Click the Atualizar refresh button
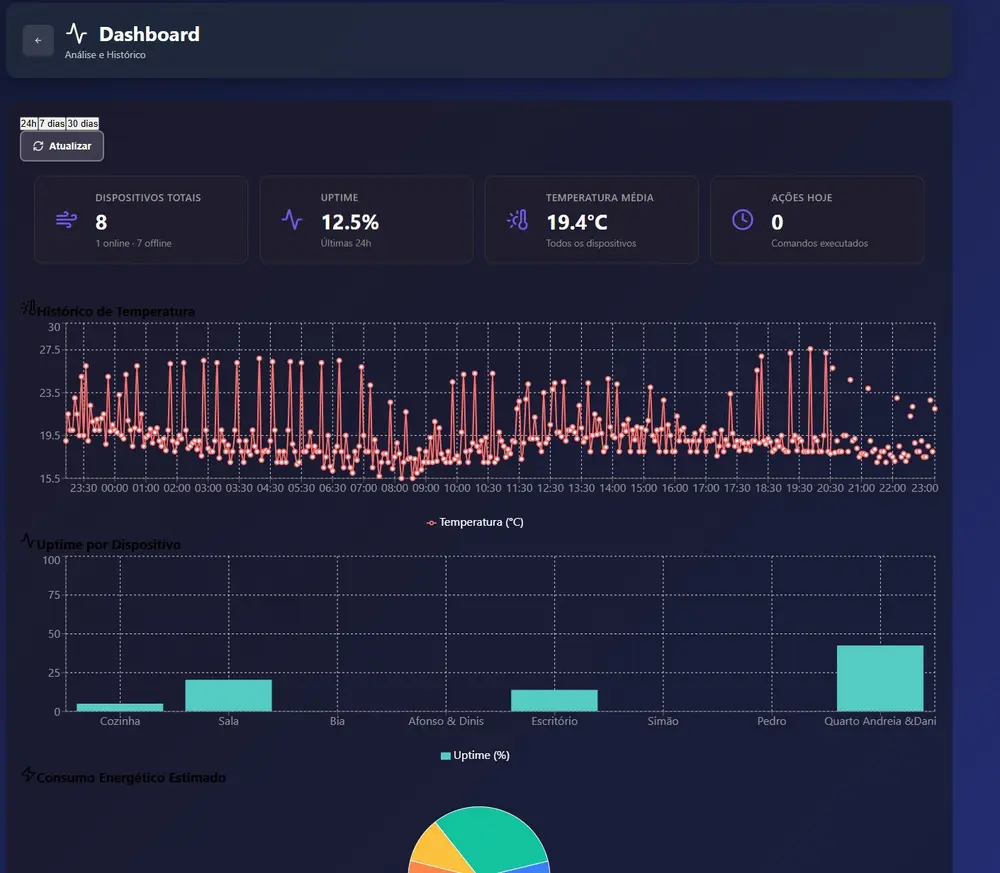 coord(62,146)
